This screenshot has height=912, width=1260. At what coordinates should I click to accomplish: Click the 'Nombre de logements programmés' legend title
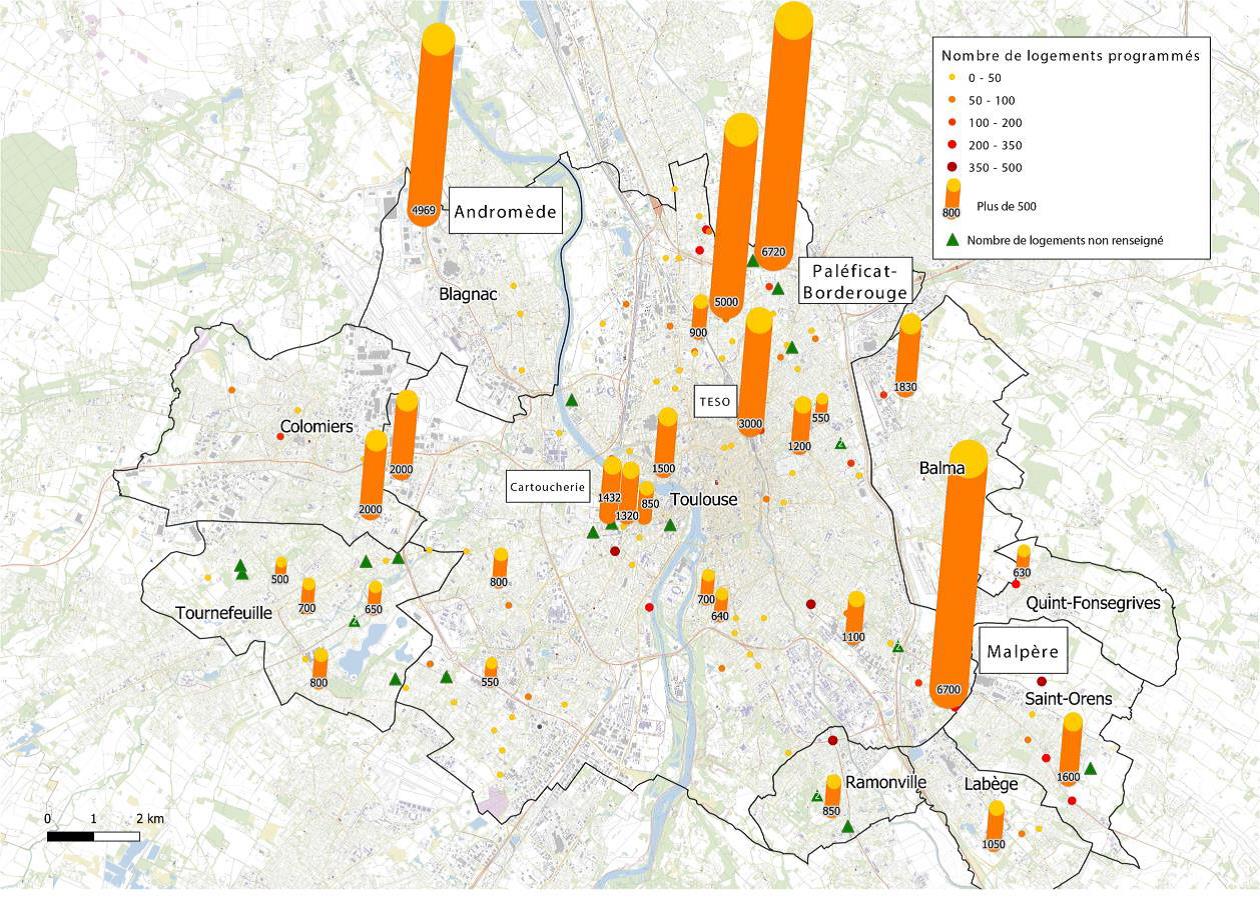click(1070, 56)
